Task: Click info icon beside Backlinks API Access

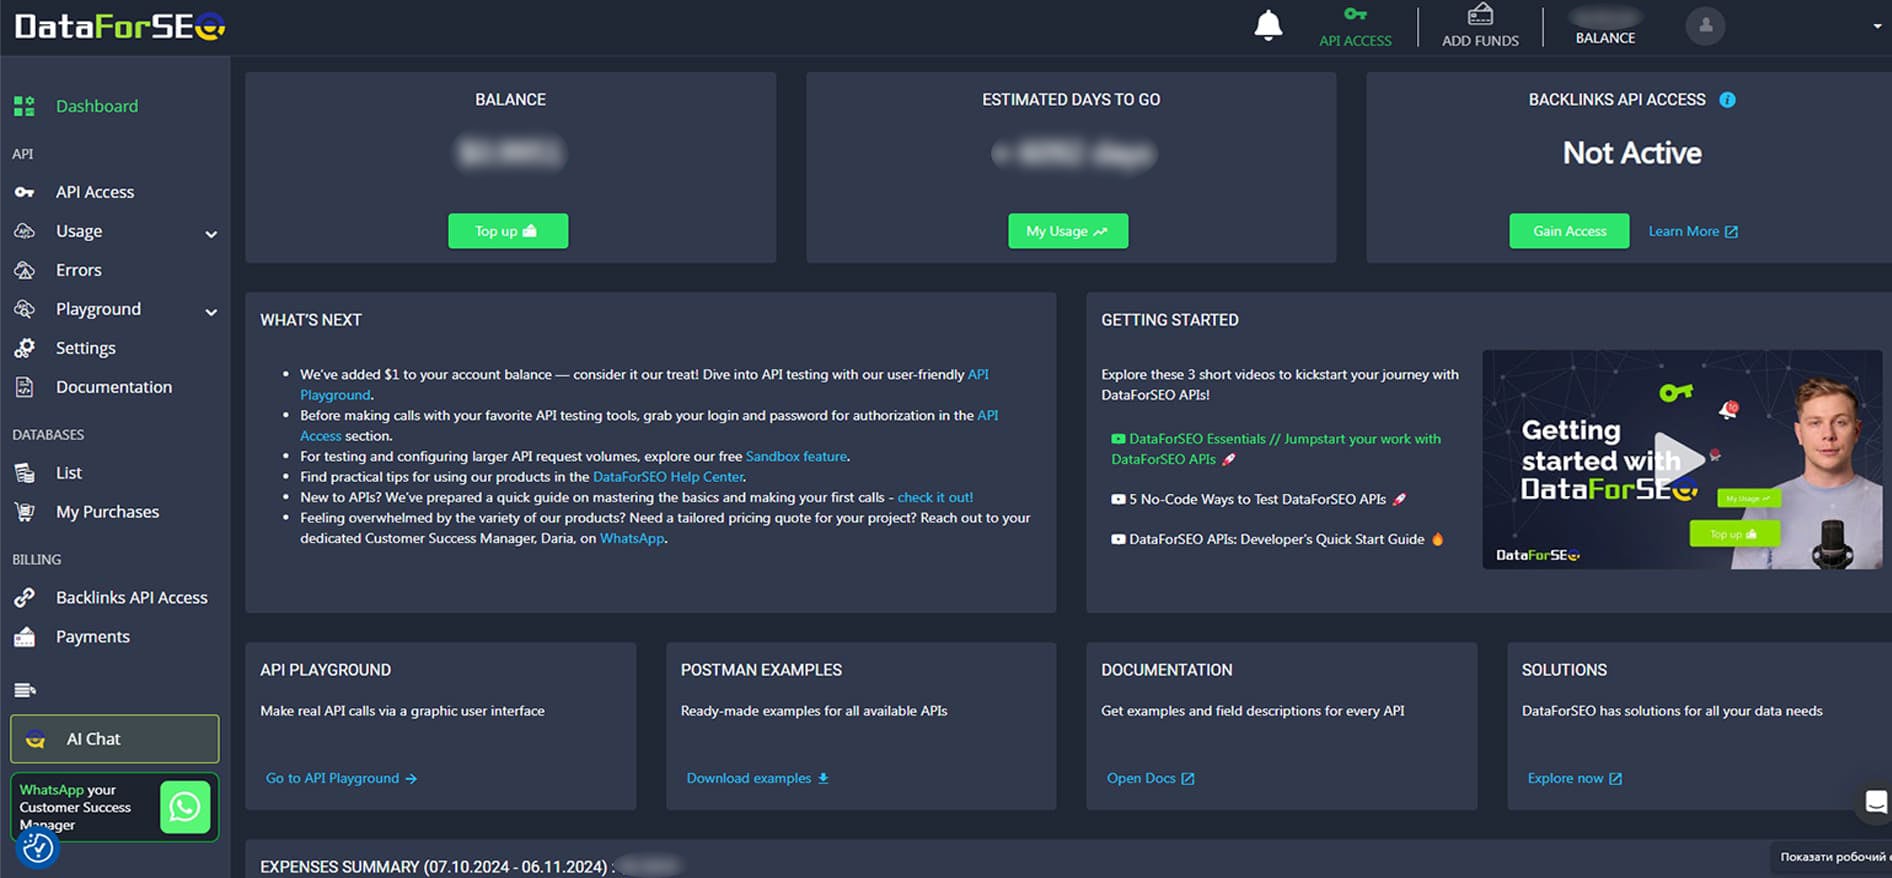Action: (1727, 100)
